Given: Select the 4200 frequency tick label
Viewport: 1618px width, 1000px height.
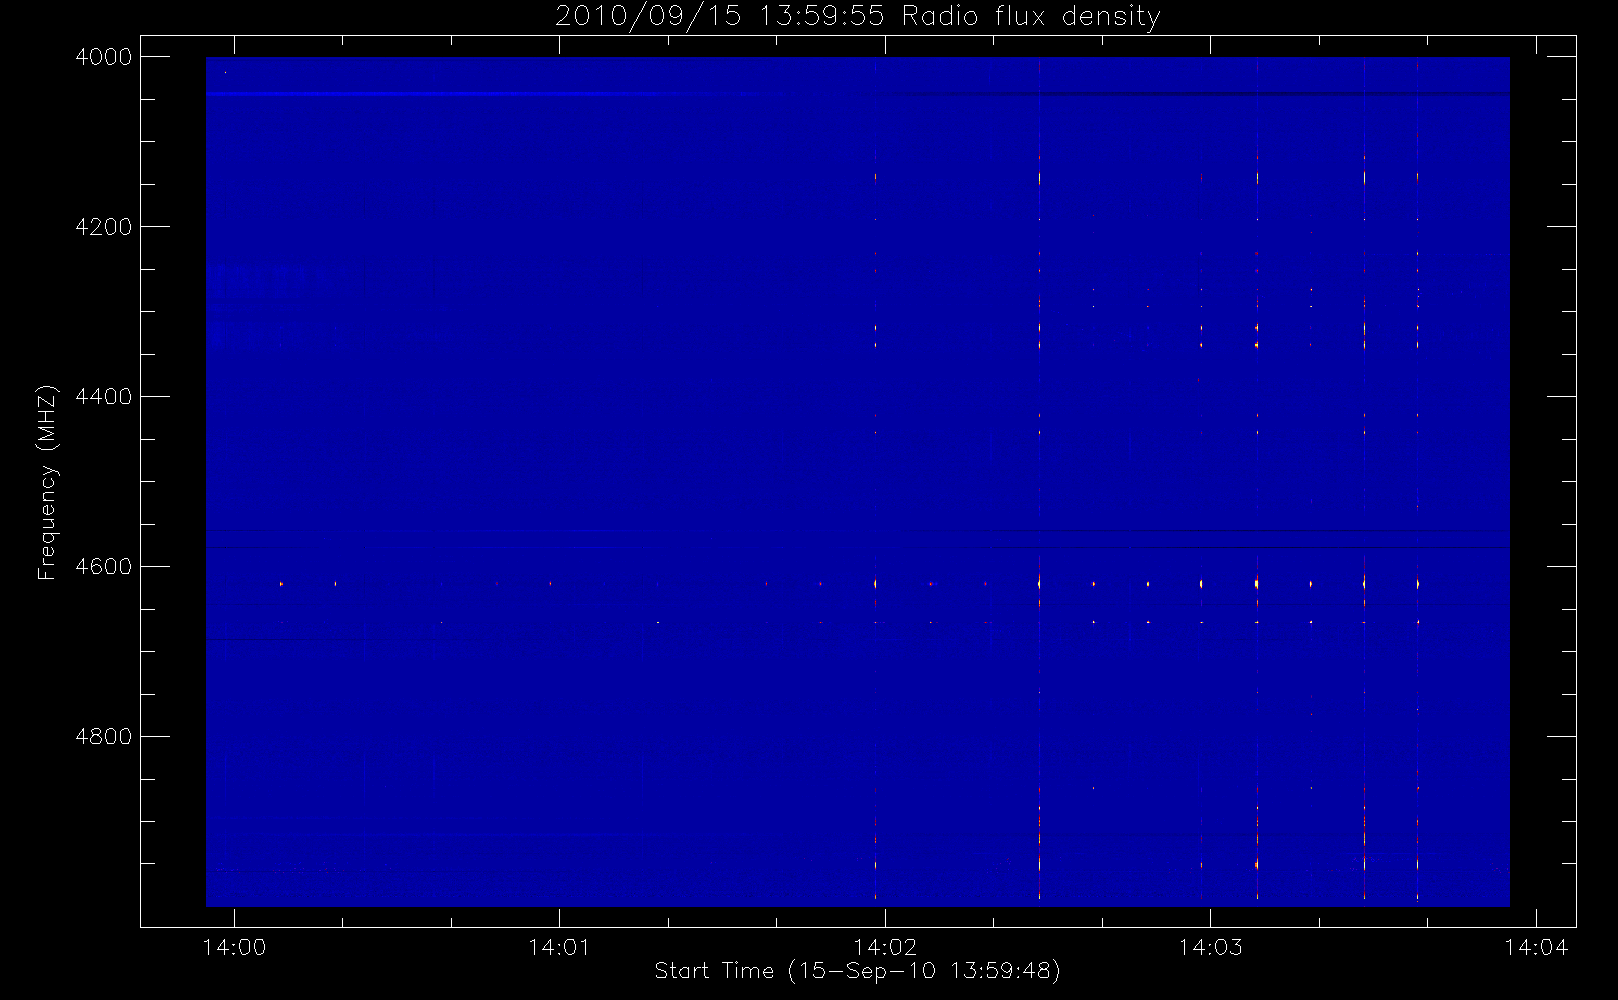Looking at the screenshot, I should coord(104,227).
